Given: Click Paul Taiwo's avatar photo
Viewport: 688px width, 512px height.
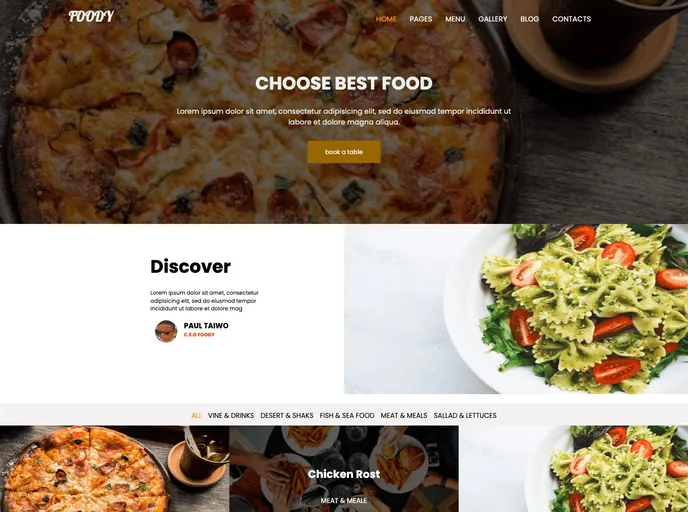Looking at the screenshot, I should (166, 331).
